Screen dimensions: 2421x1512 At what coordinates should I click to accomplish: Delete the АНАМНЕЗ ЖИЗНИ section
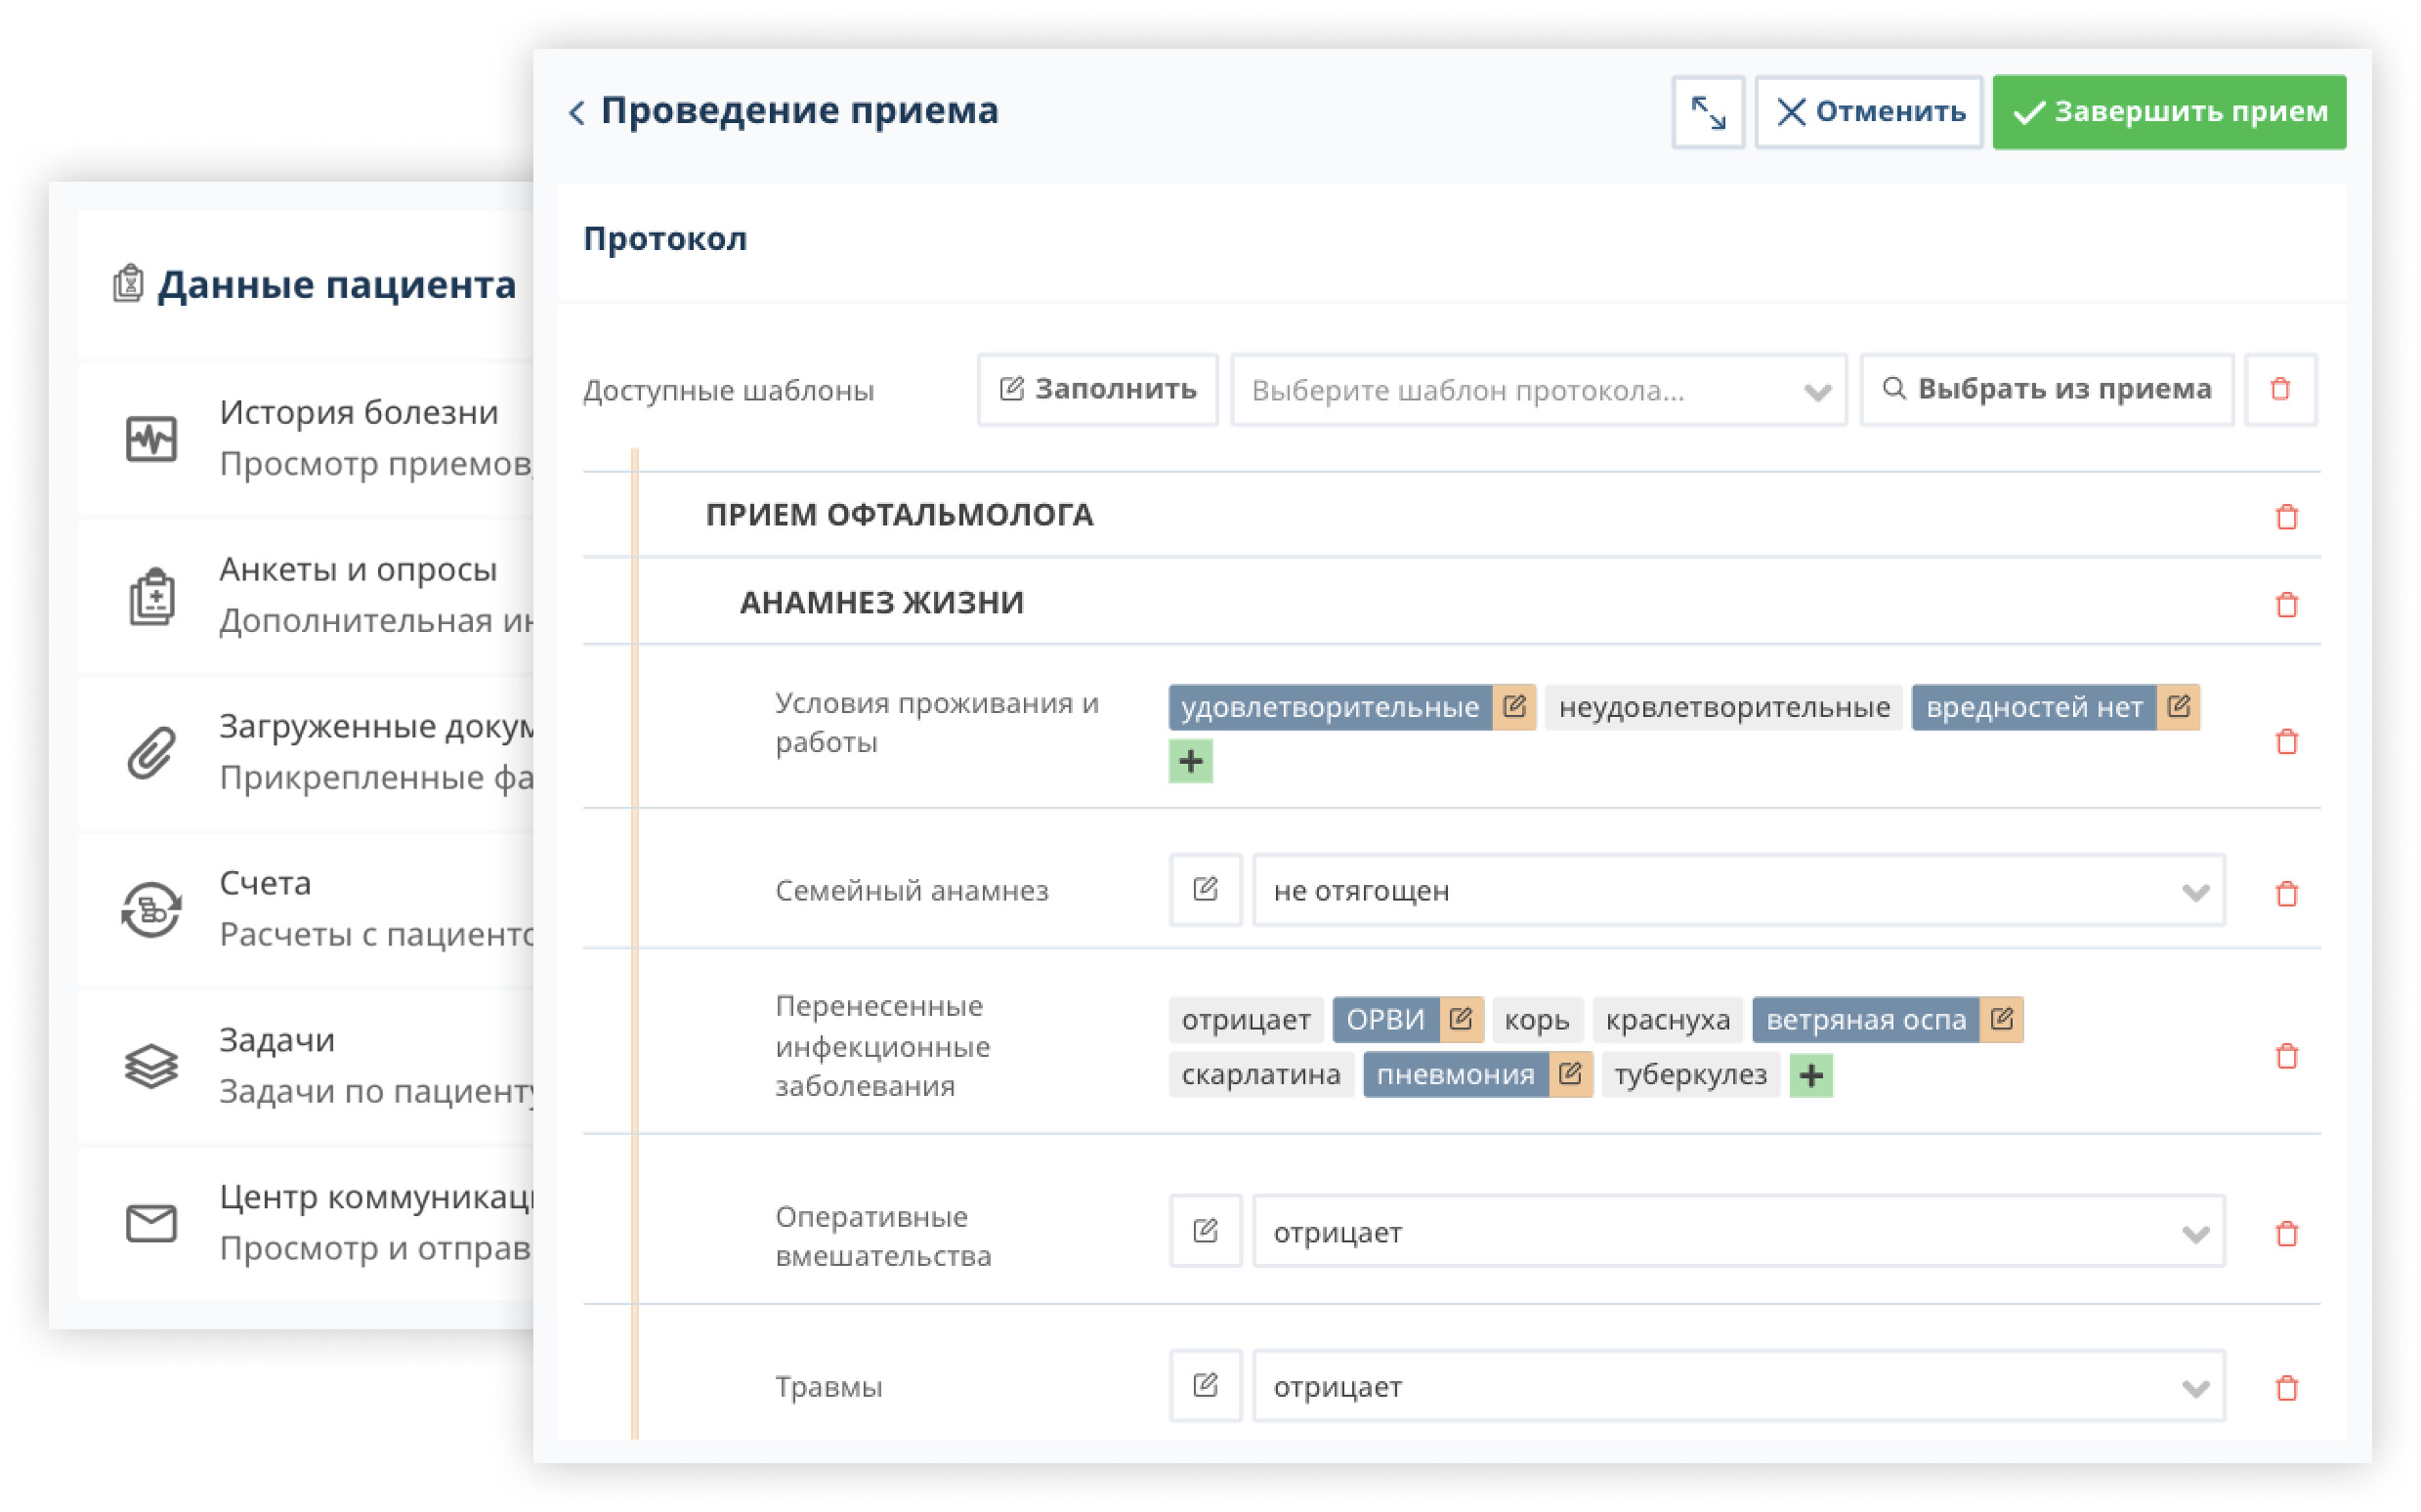pyautogui.click(x=2286, y=605)
